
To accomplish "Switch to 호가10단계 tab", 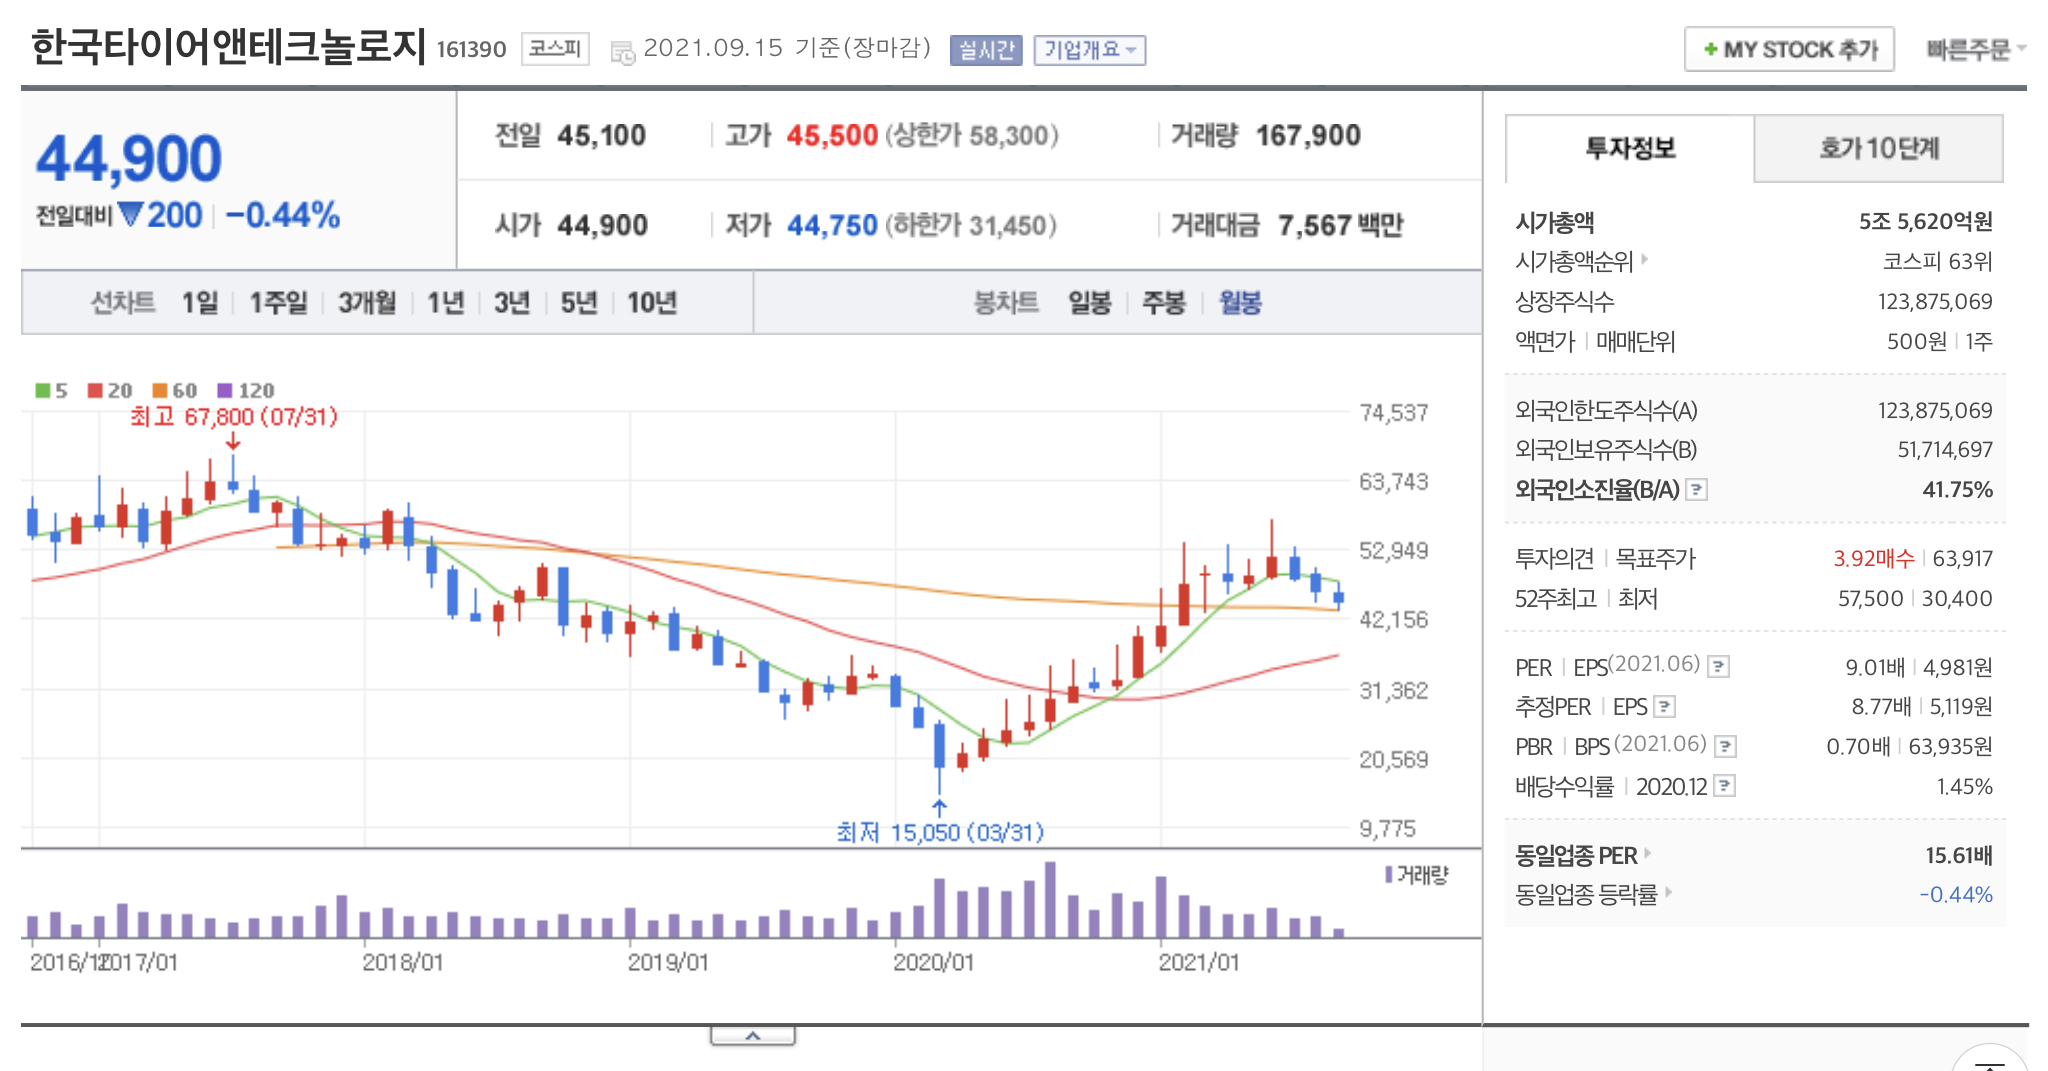I will [x=1879, y=148].
